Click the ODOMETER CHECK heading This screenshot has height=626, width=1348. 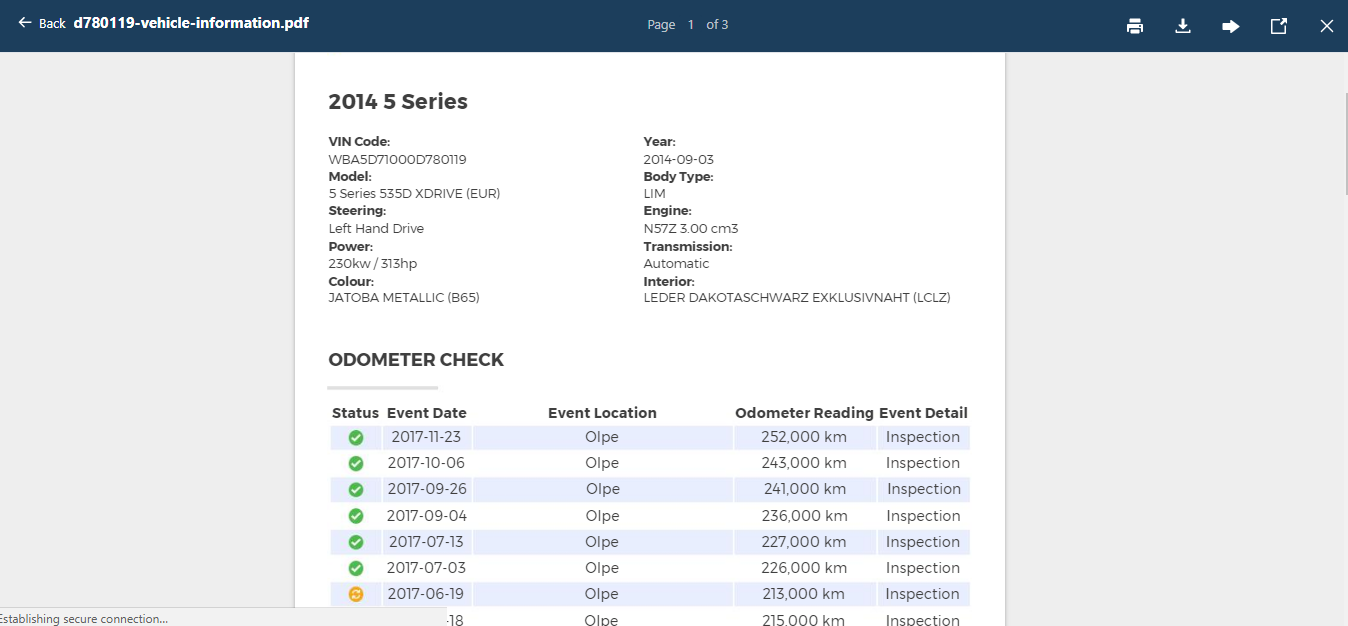pyautogui.click(x=416, y=360)
